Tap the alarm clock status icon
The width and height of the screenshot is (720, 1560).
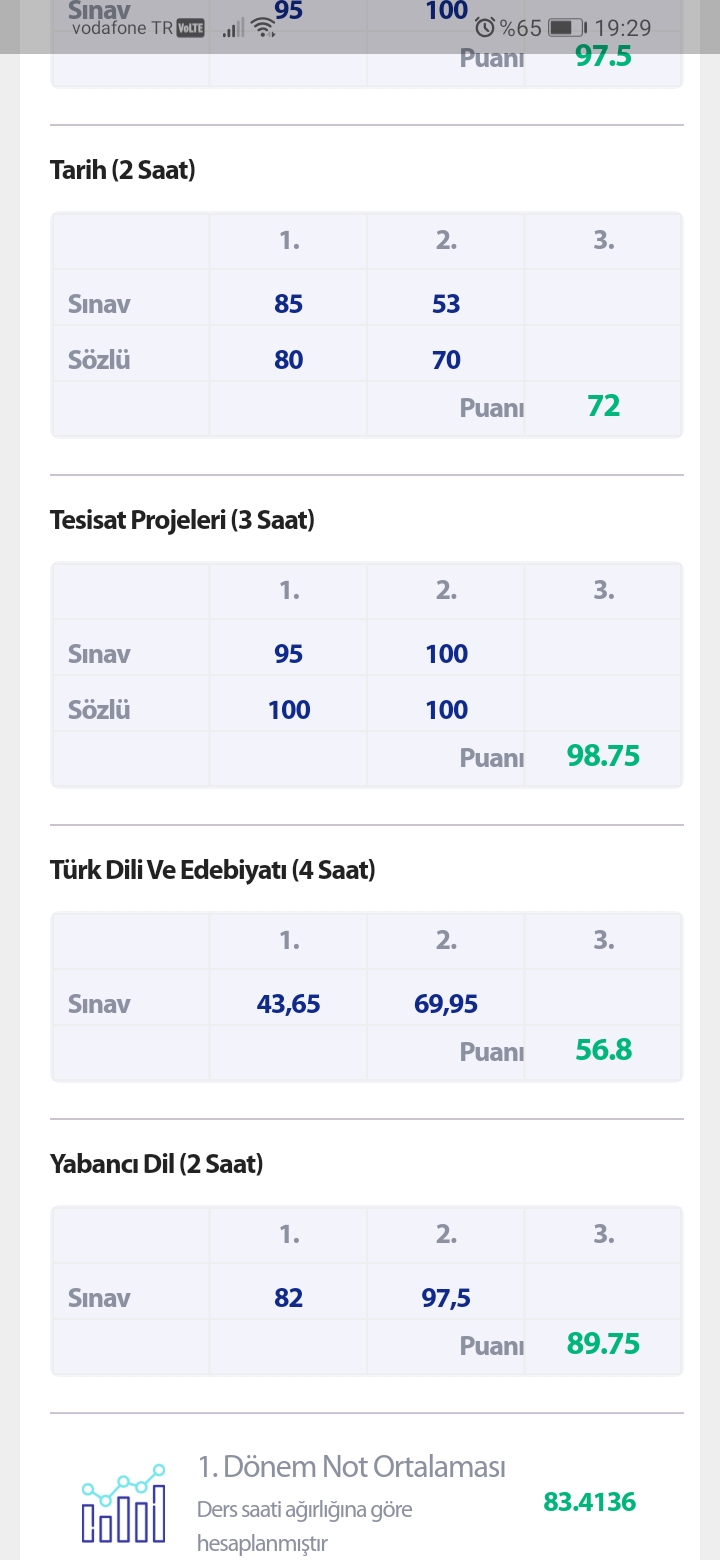coord(486,28)
